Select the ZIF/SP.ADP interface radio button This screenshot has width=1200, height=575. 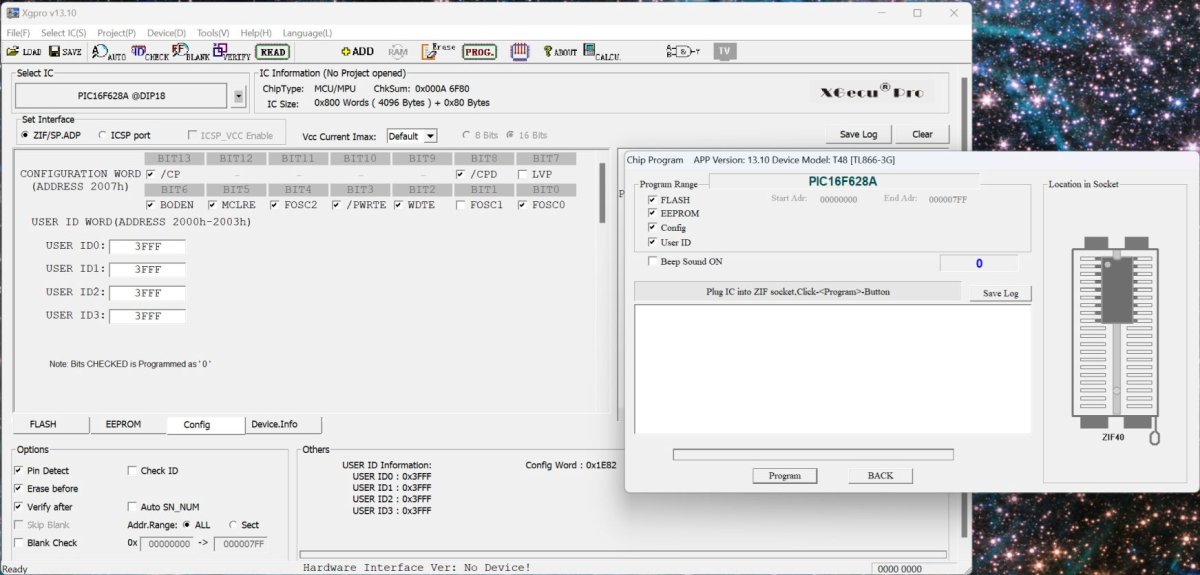click(x=26, y=134)
